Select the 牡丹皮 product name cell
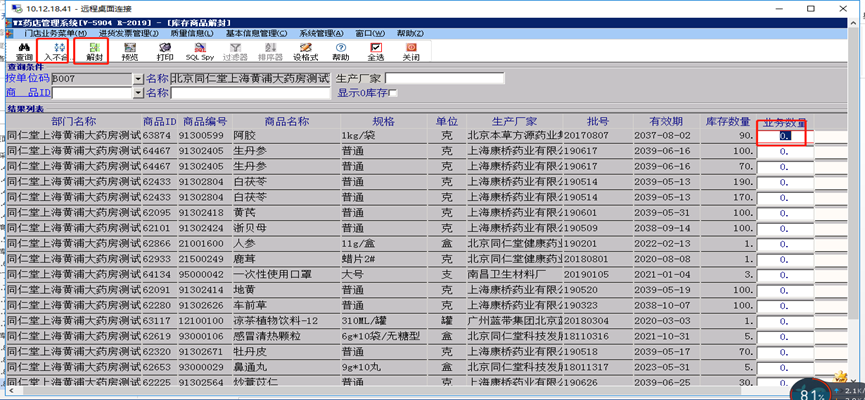The image size is (865, 400). click(286, 351)
